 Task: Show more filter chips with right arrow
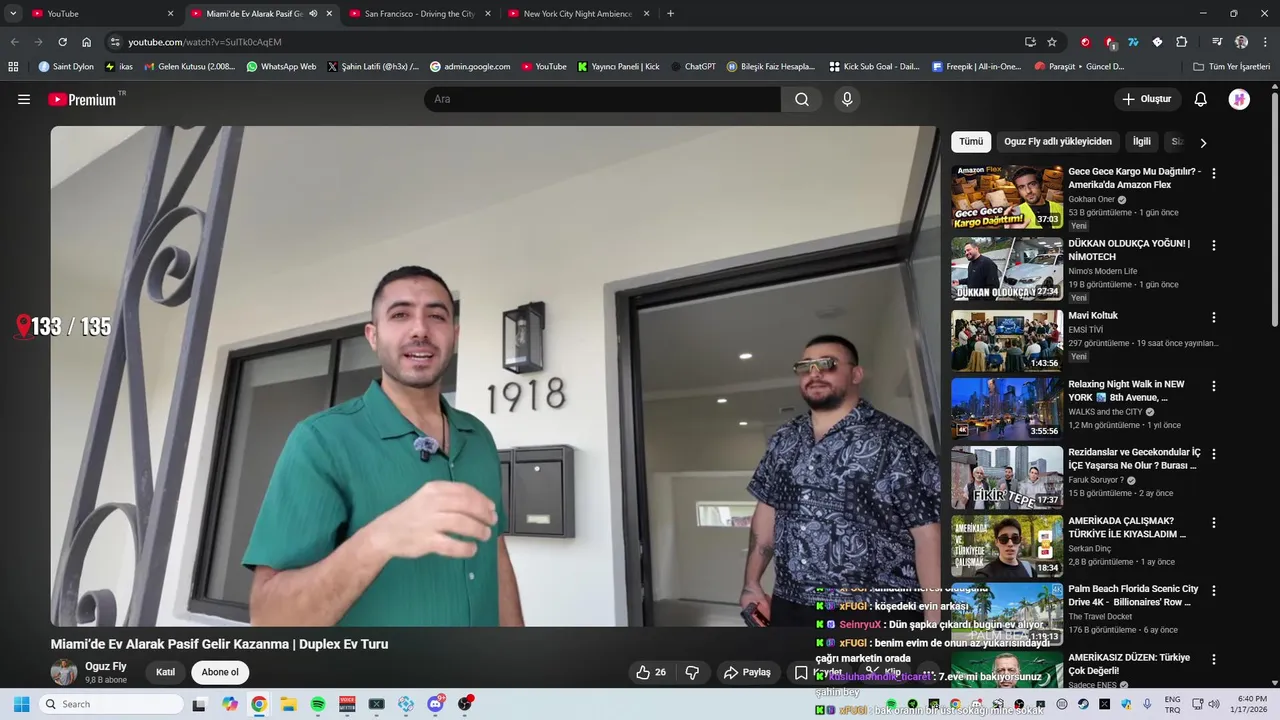(x=1203, y=143)
